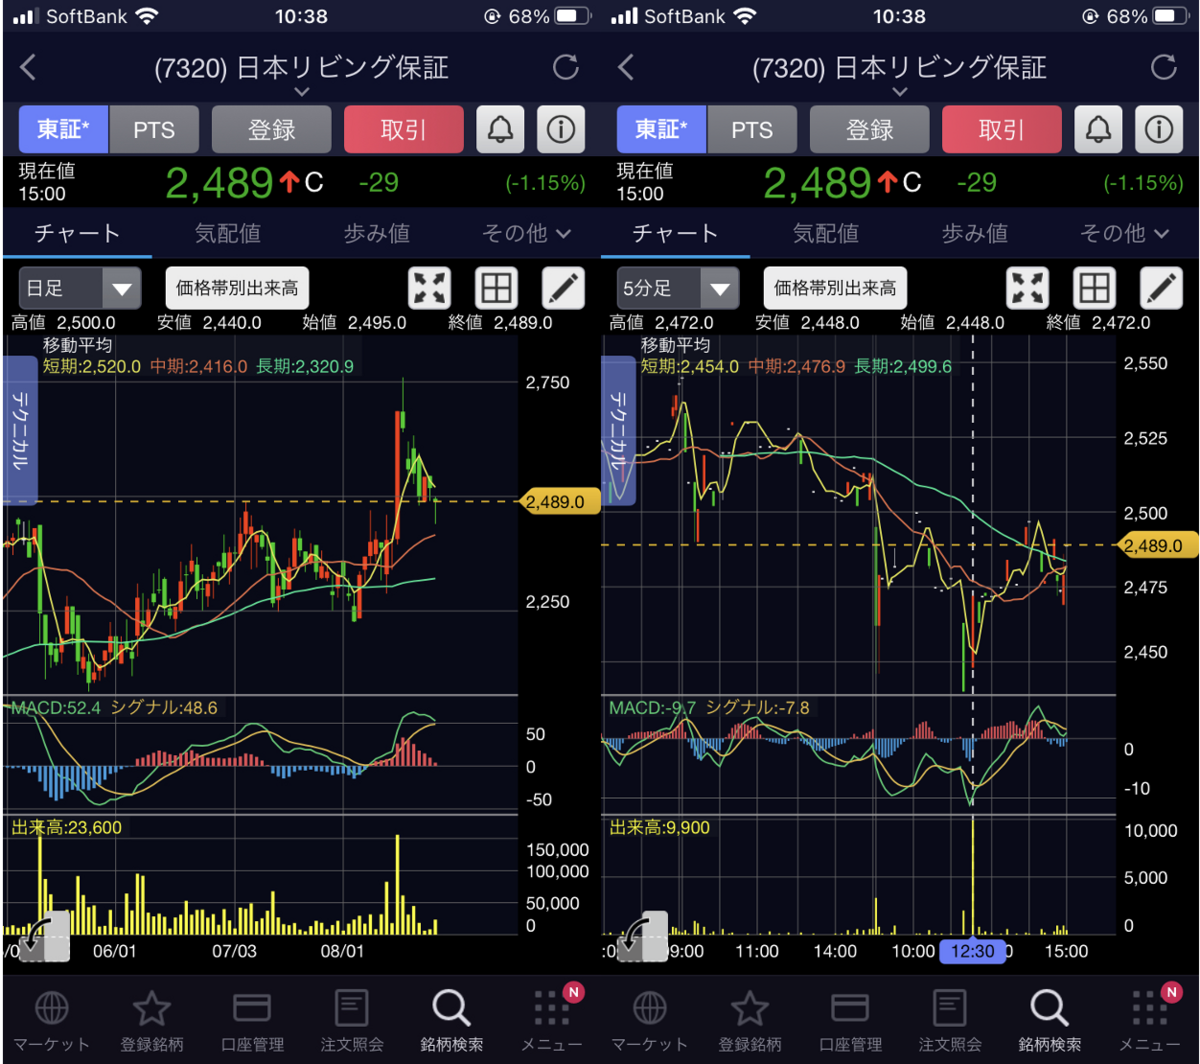Open テクニカル side panel on daily chart

(20, 430)
